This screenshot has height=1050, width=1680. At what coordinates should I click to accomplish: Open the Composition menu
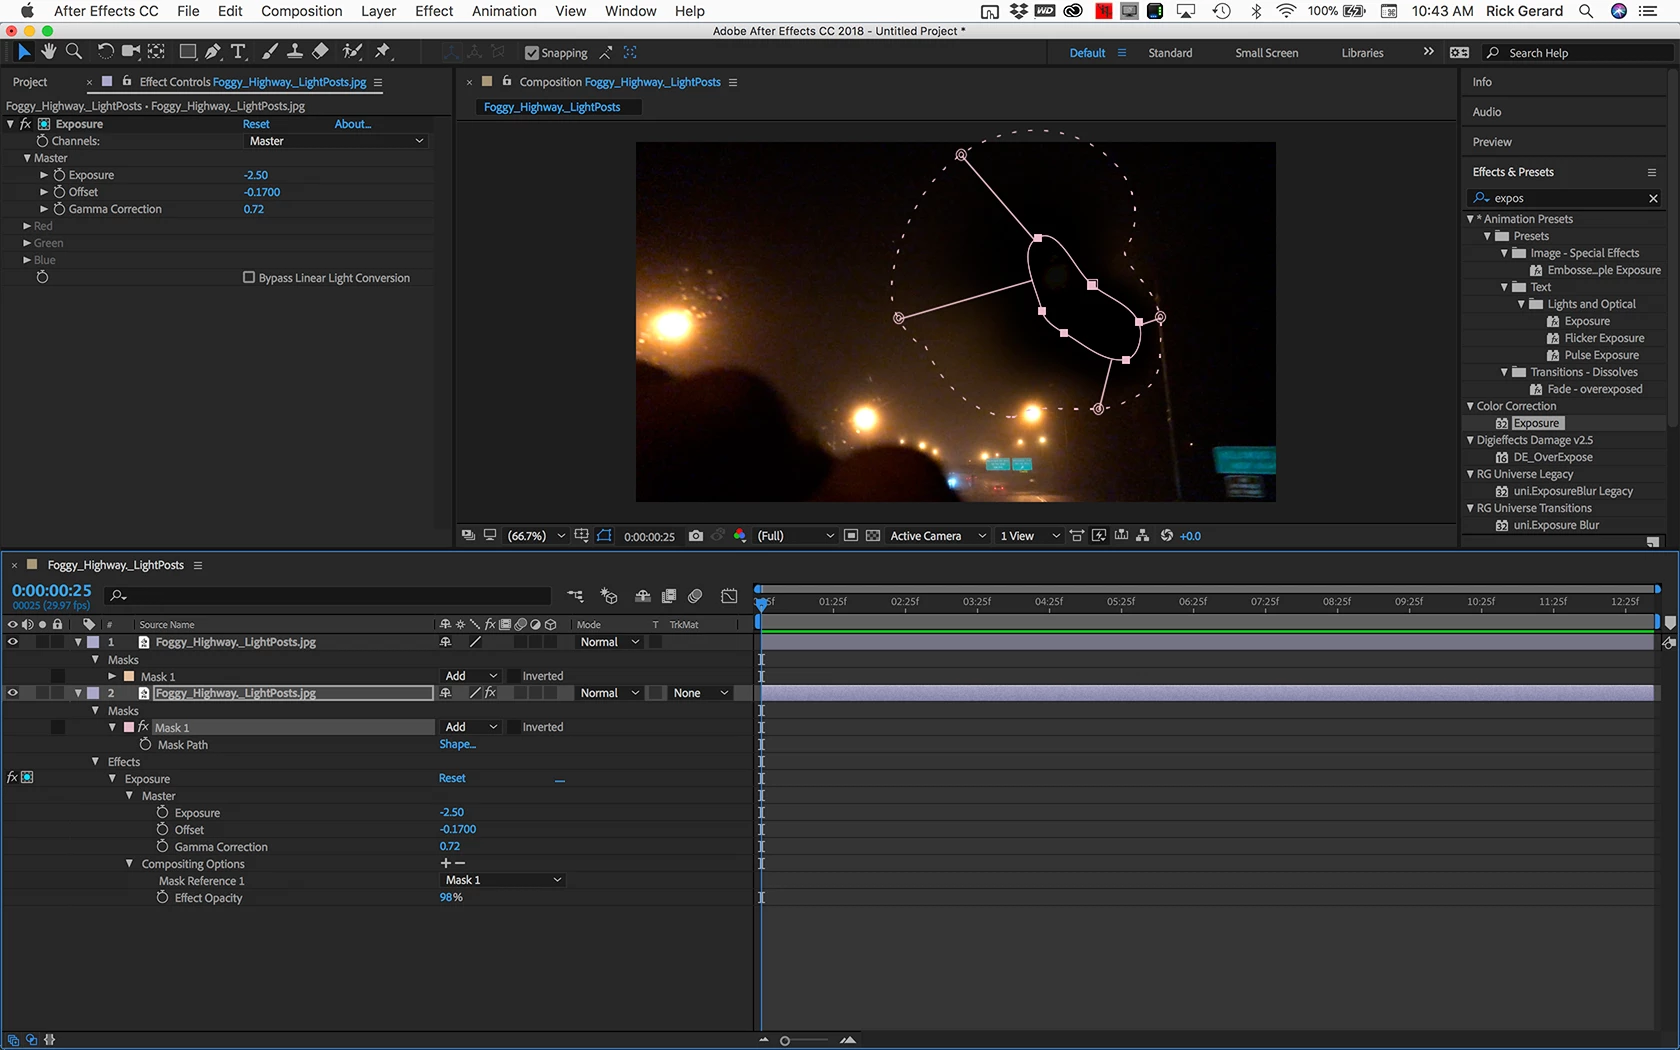click(301, 11)
